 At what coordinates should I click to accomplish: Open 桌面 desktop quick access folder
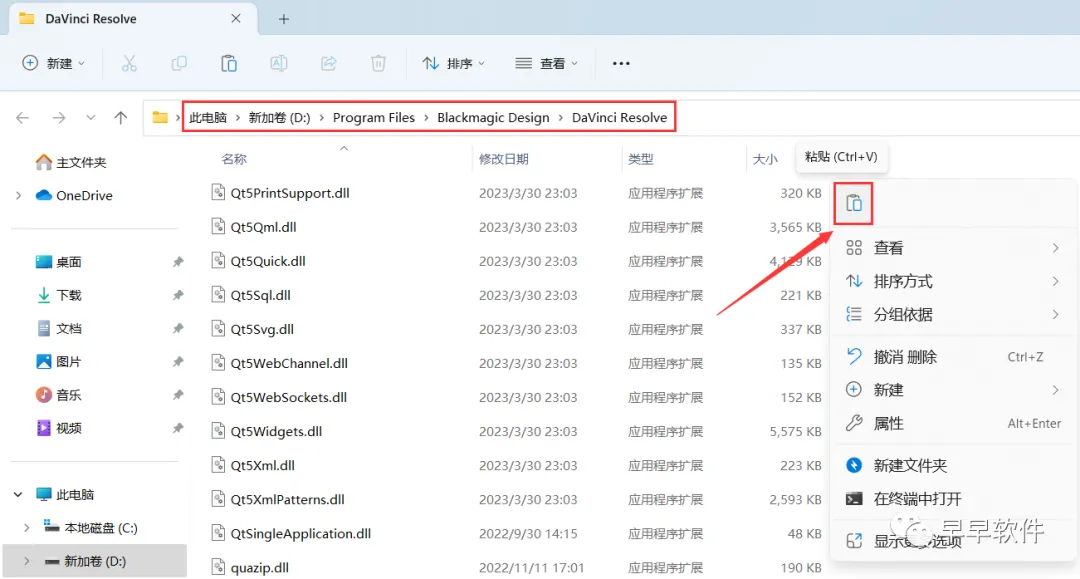[59, 262]
